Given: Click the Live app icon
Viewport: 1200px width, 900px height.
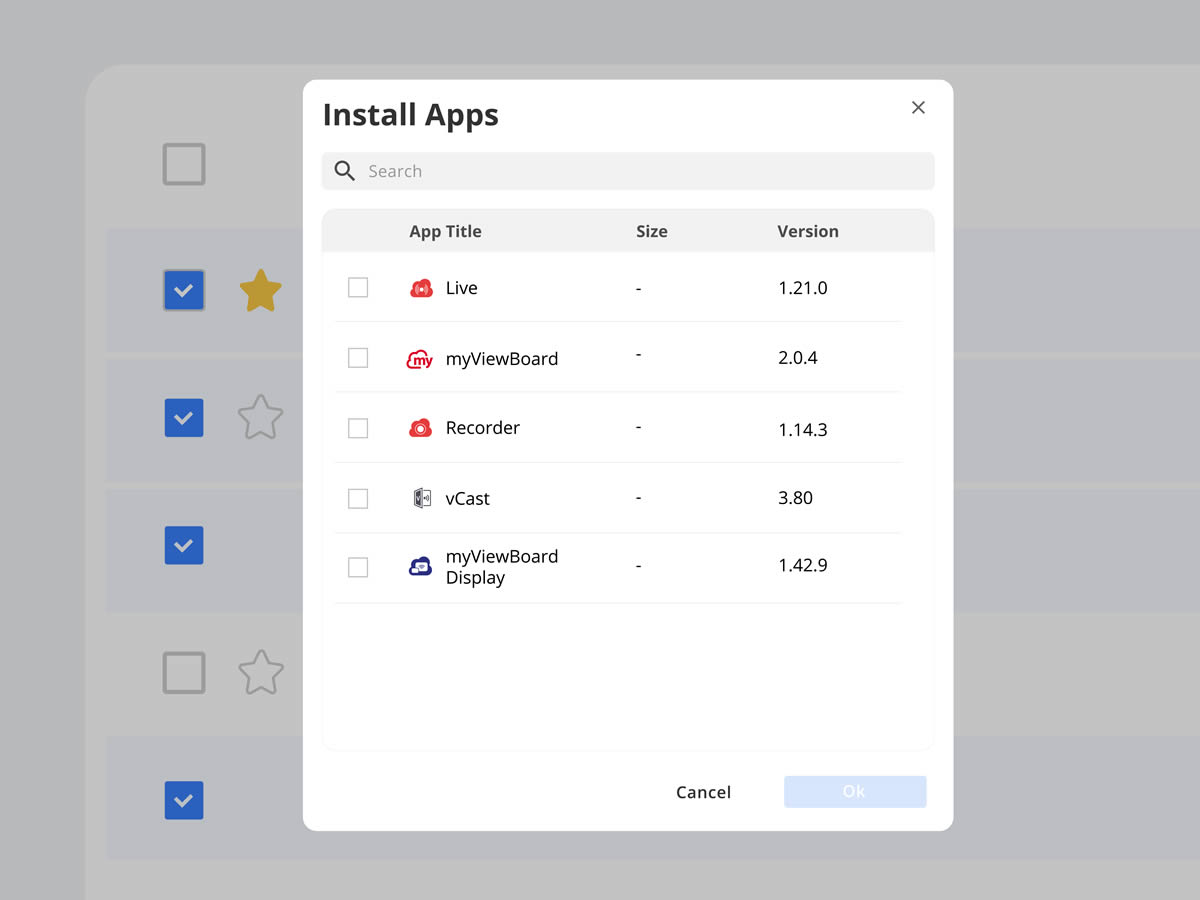Looking at the screenshot, I should tap(421, 288).
